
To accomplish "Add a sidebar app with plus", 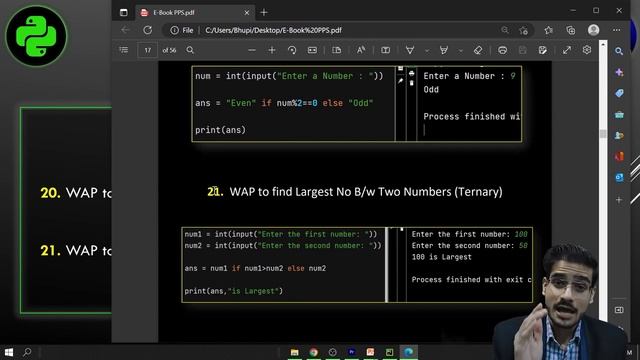I will click(x=619, y=200).
